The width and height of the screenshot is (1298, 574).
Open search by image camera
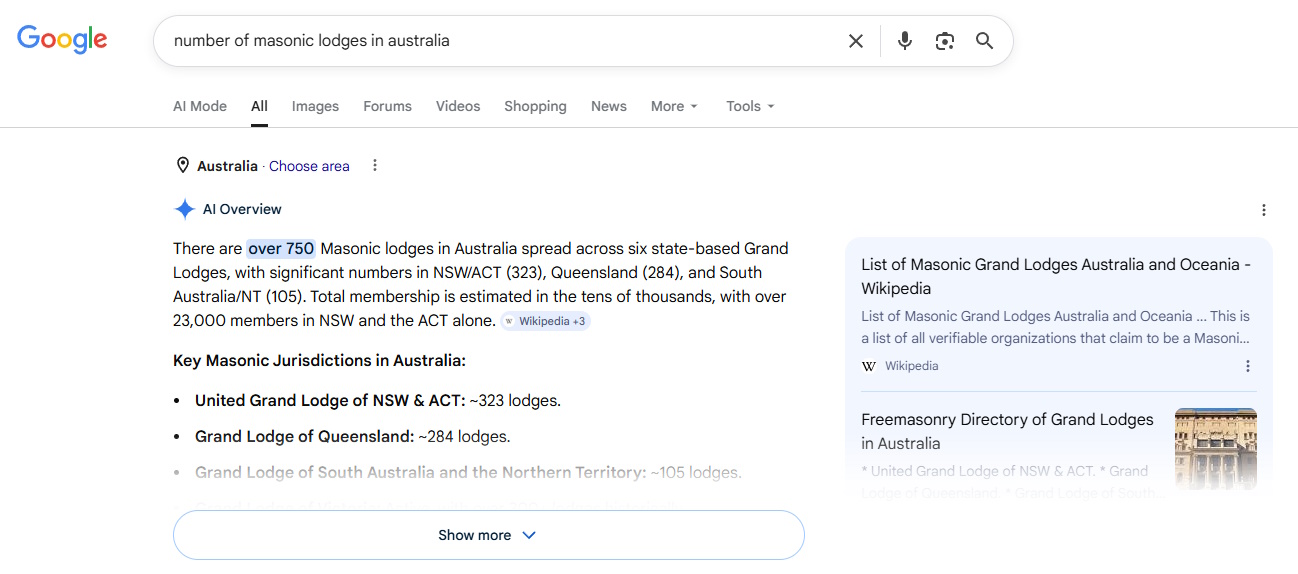[x=945, y=41]
